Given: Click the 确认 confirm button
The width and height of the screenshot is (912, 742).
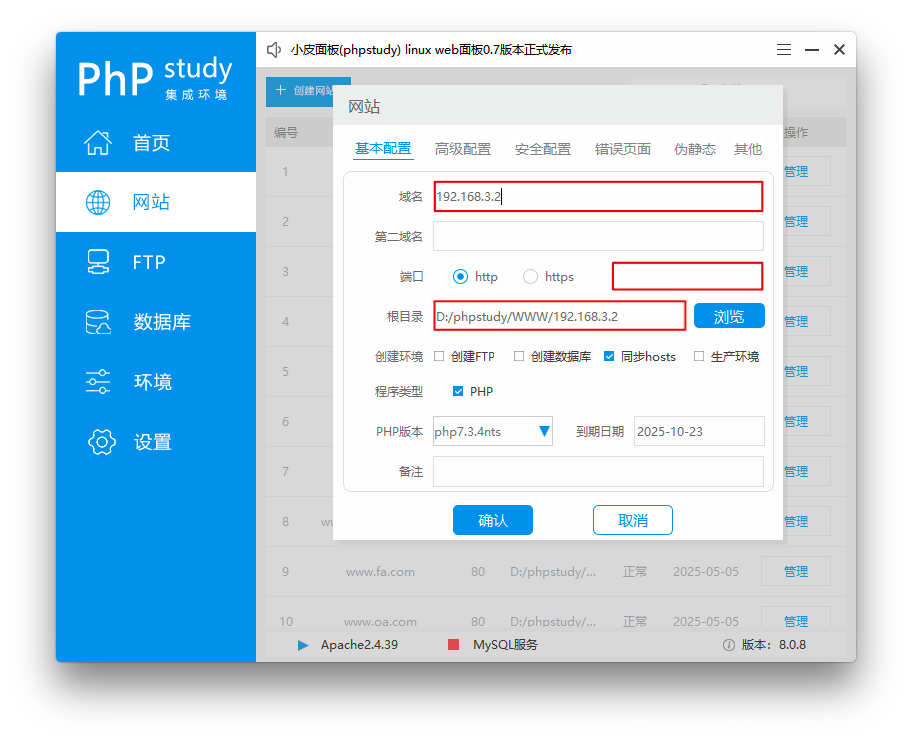Looking at the screenshot, I should [x=493, y=520].
